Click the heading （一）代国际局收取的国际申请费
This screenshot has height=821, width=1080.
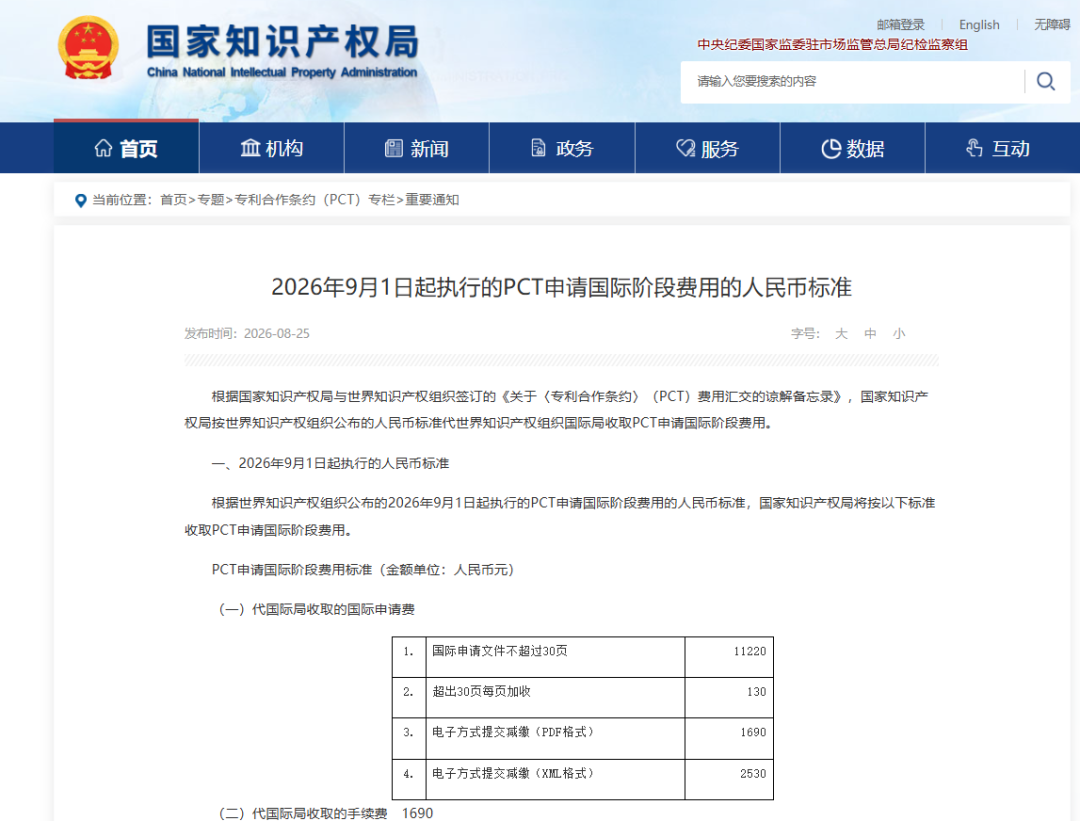click(317, 610)
